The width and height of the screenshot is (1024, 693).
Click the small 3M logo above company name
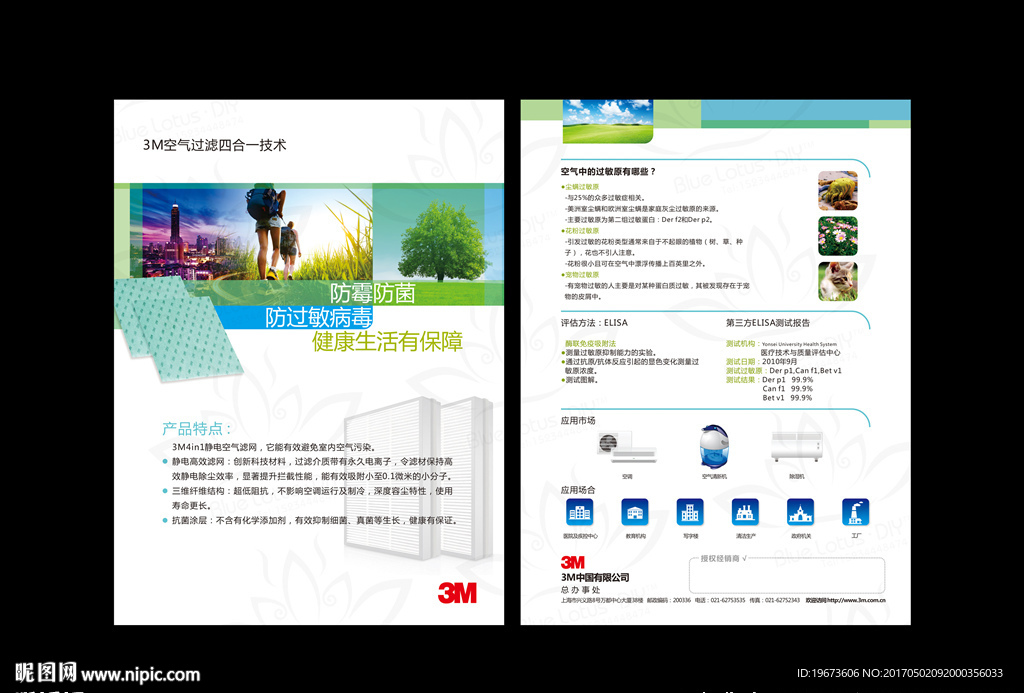[x=573, y=562]
